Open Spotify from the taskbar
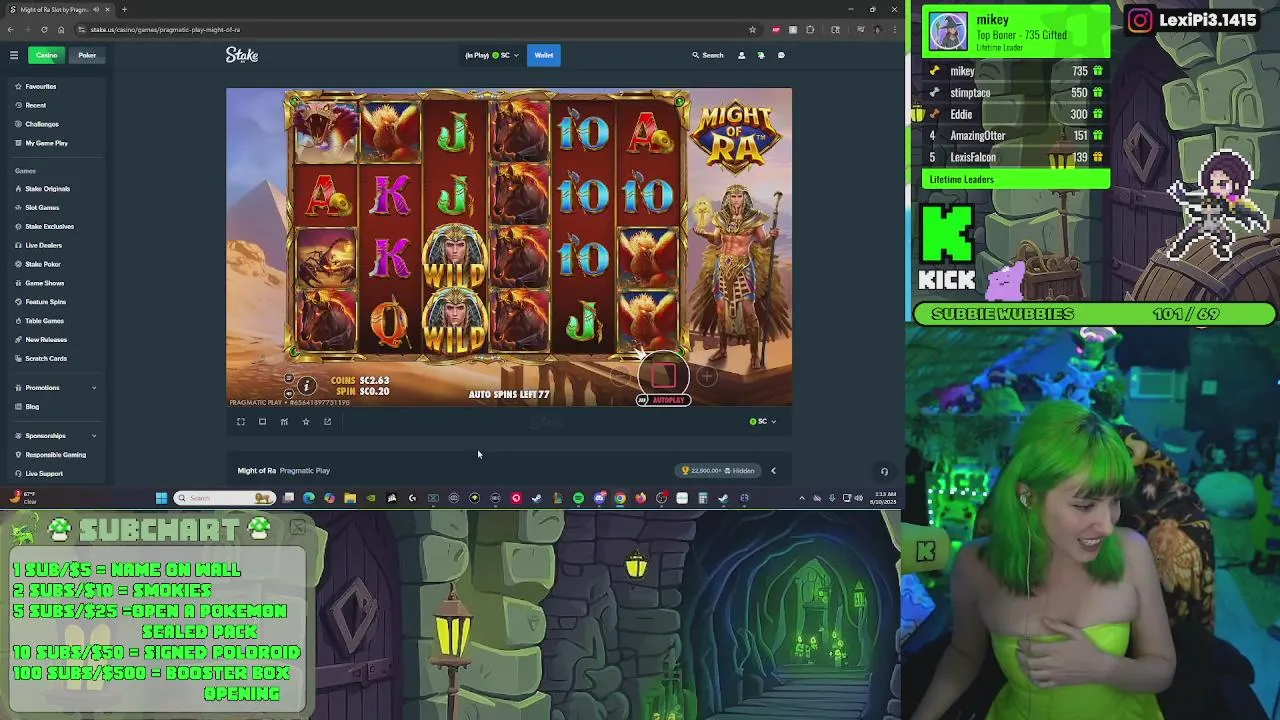Viewport: 1280px width, 720px height. click(578, 498)
